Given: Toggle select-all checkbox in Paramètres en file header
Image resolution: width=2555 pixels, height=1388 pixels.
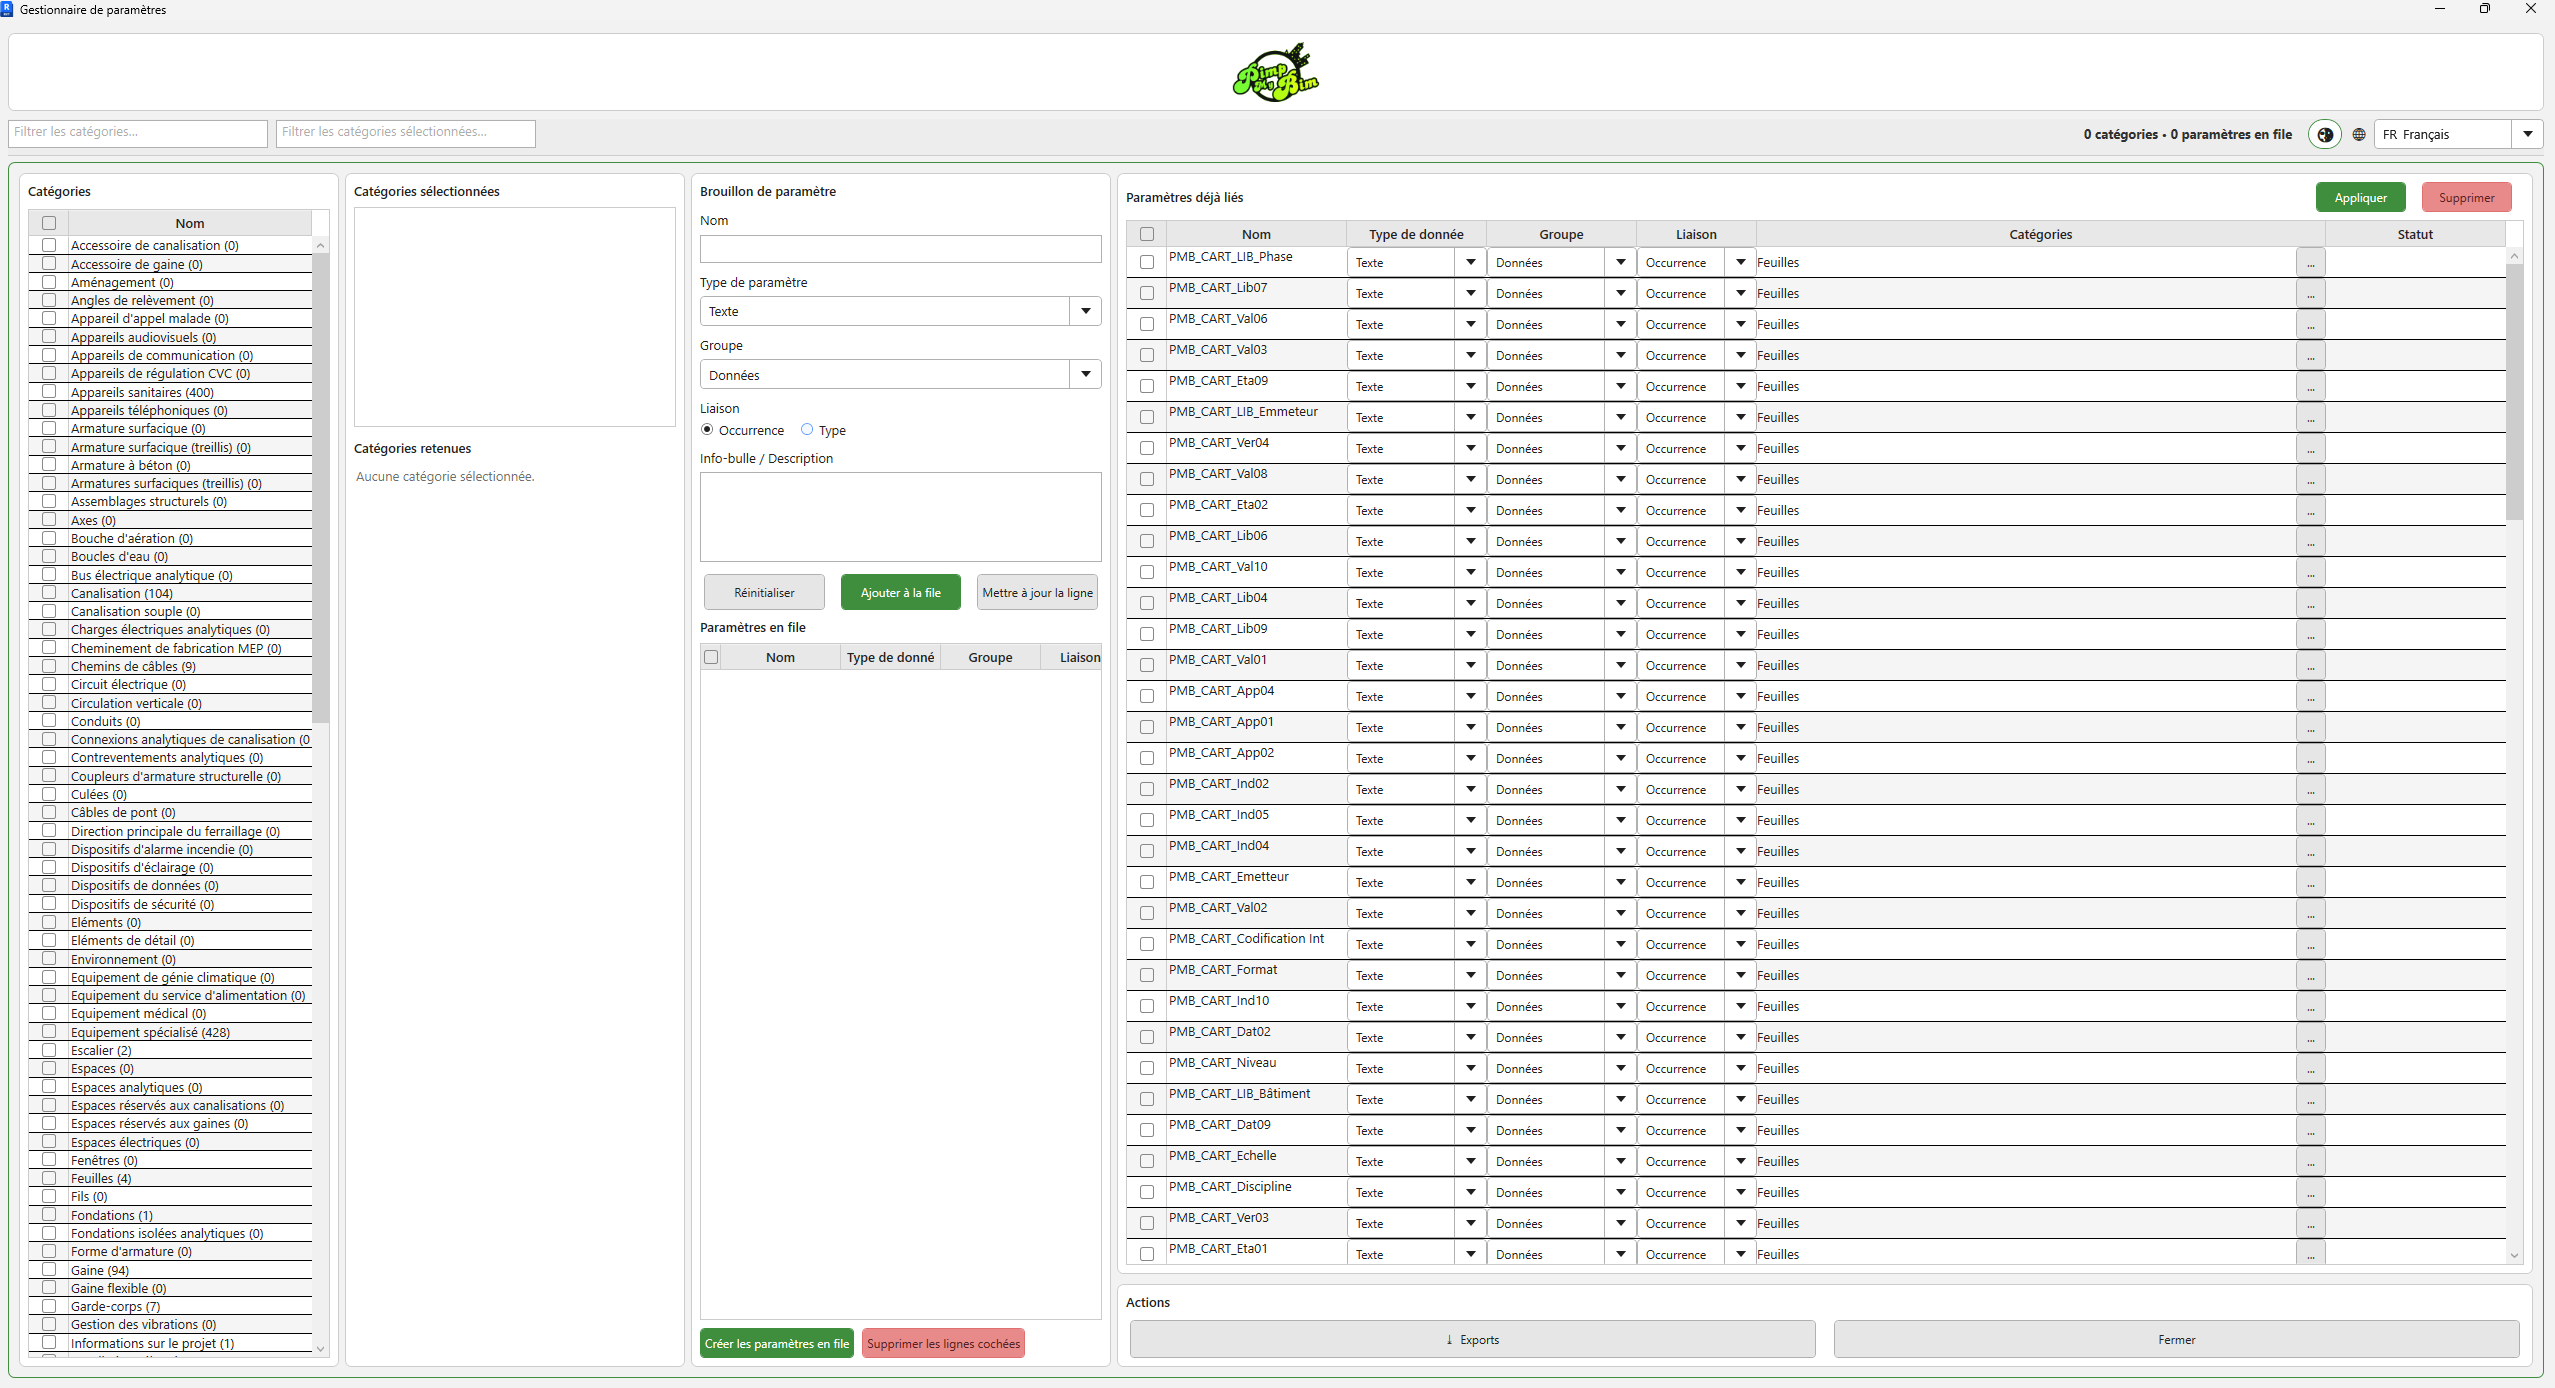Looking at the screenshot, I should [711, 657].
